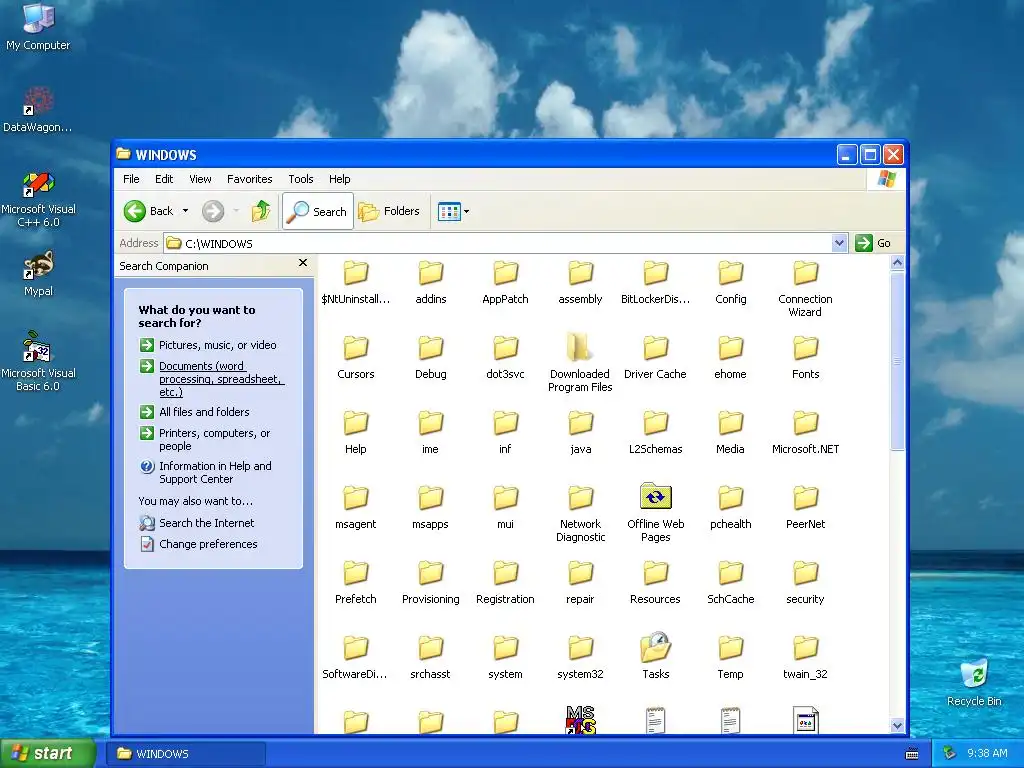1024x768 pixels.
Task: Select the $NtUninstall folder
Action: click(356, 282)
